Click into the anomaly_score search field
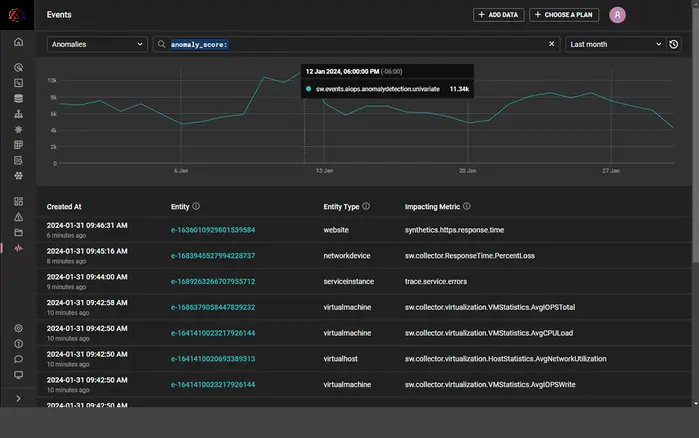This screenshot has height=438, width=699. pos(357,44)
